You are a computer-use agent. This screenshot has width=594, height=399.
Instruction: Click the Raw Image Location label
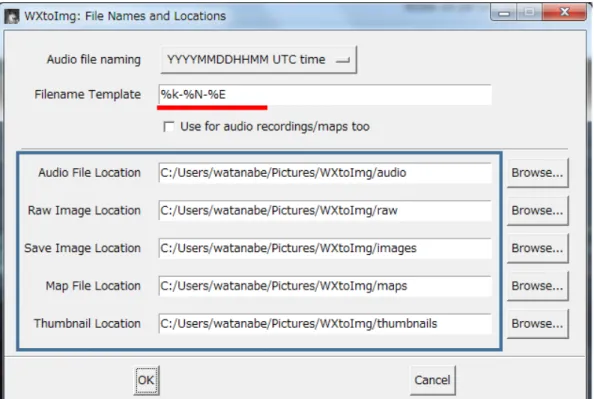[84, 211]
